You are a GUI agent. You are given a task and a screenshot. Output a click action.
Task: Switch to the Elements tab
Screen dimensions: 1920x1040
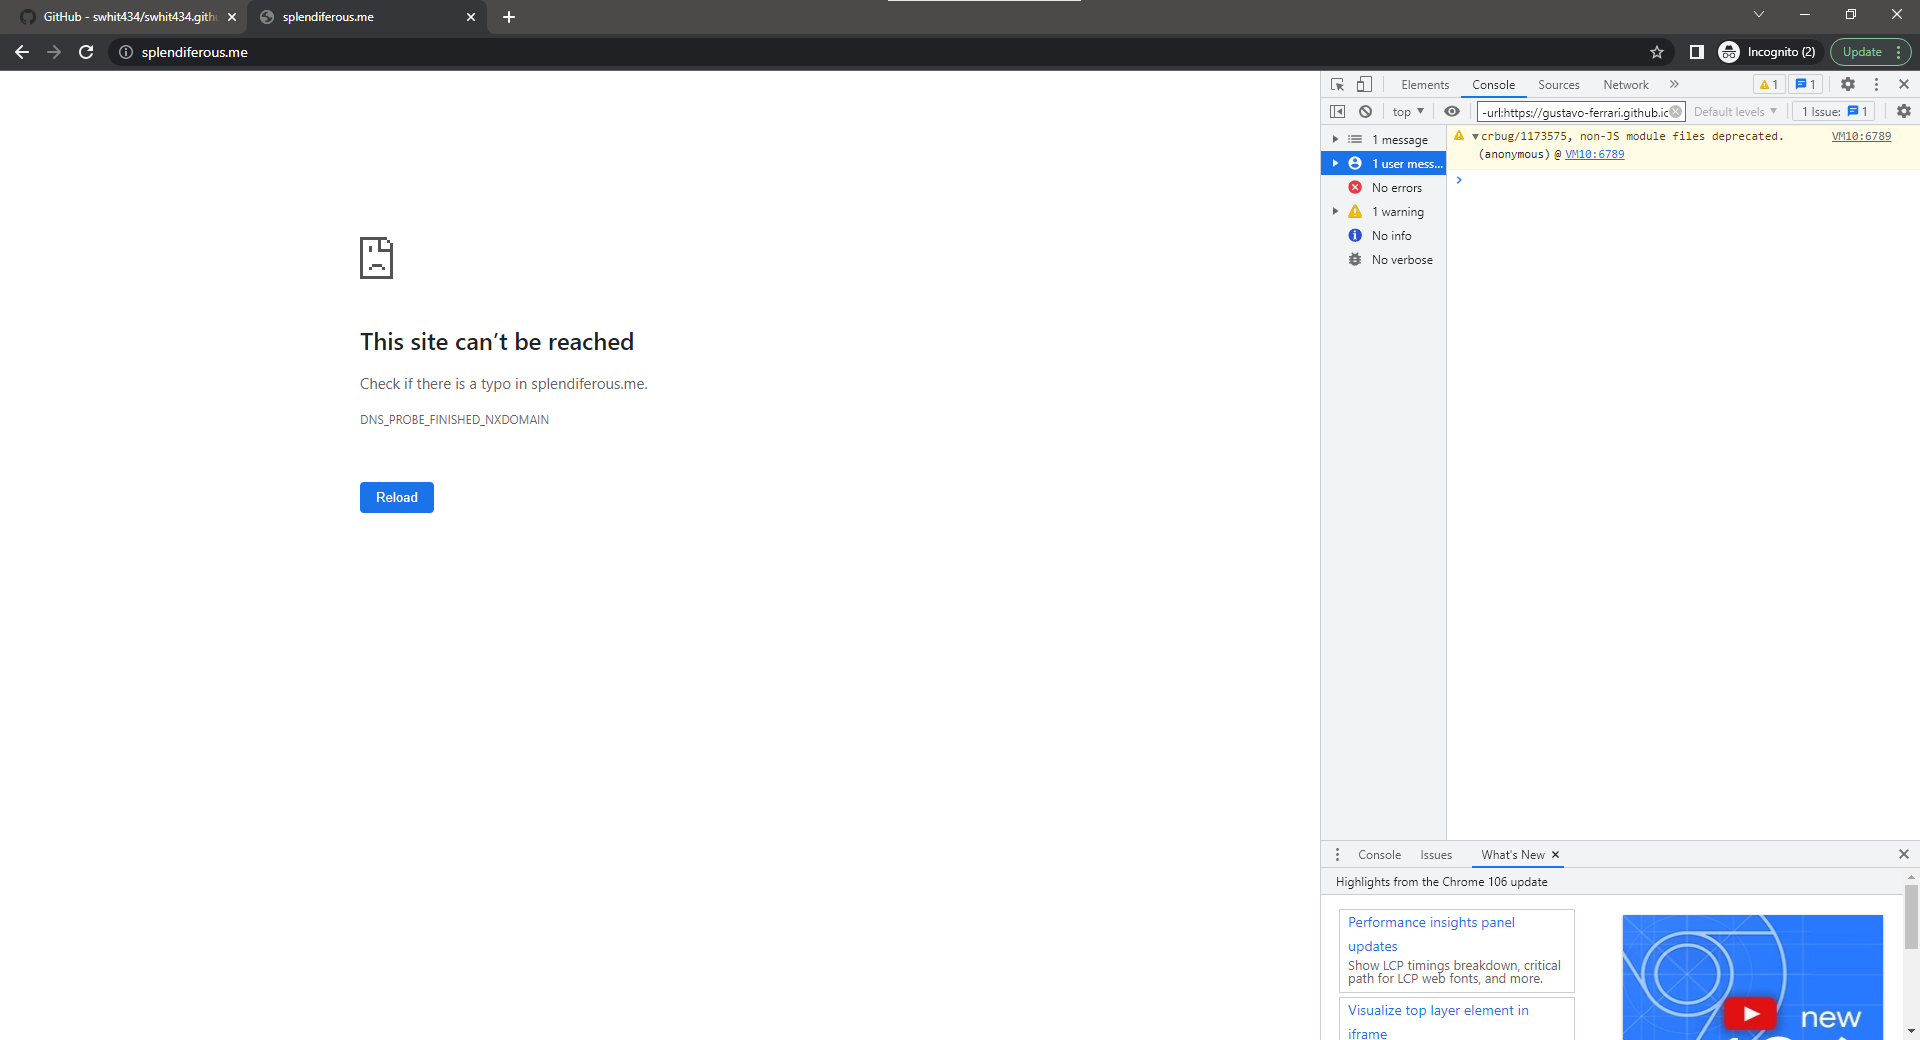(x=1425, y=85)
